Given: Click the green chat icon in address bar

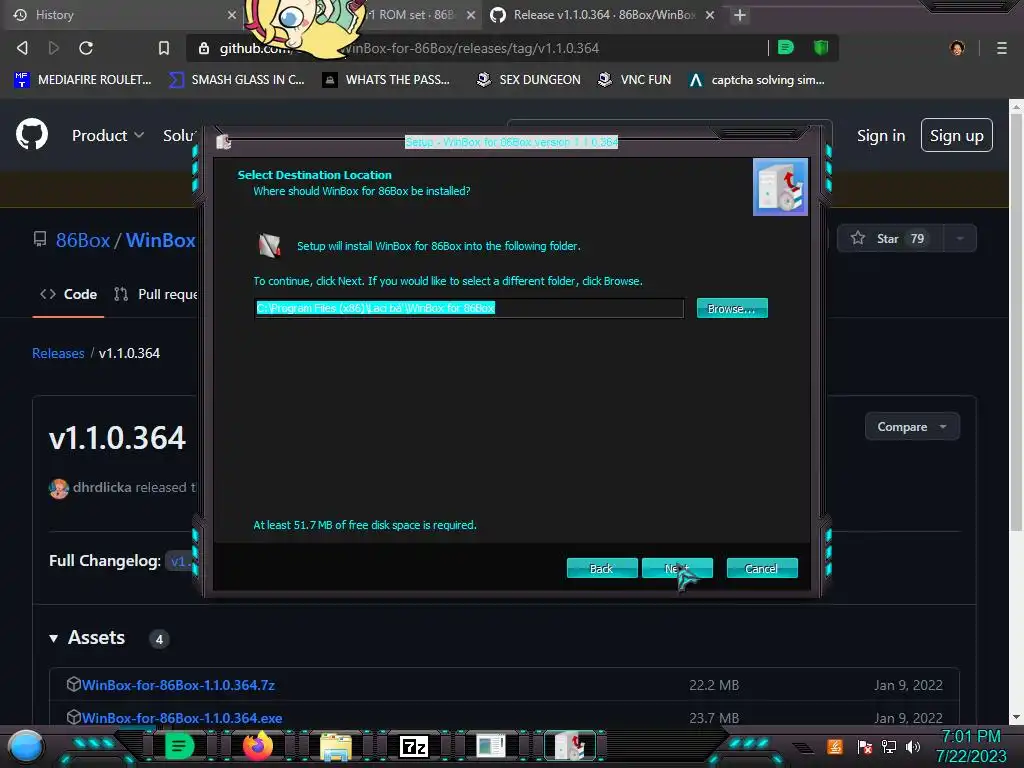Looking at the screenshot, I should click(786, 47).
